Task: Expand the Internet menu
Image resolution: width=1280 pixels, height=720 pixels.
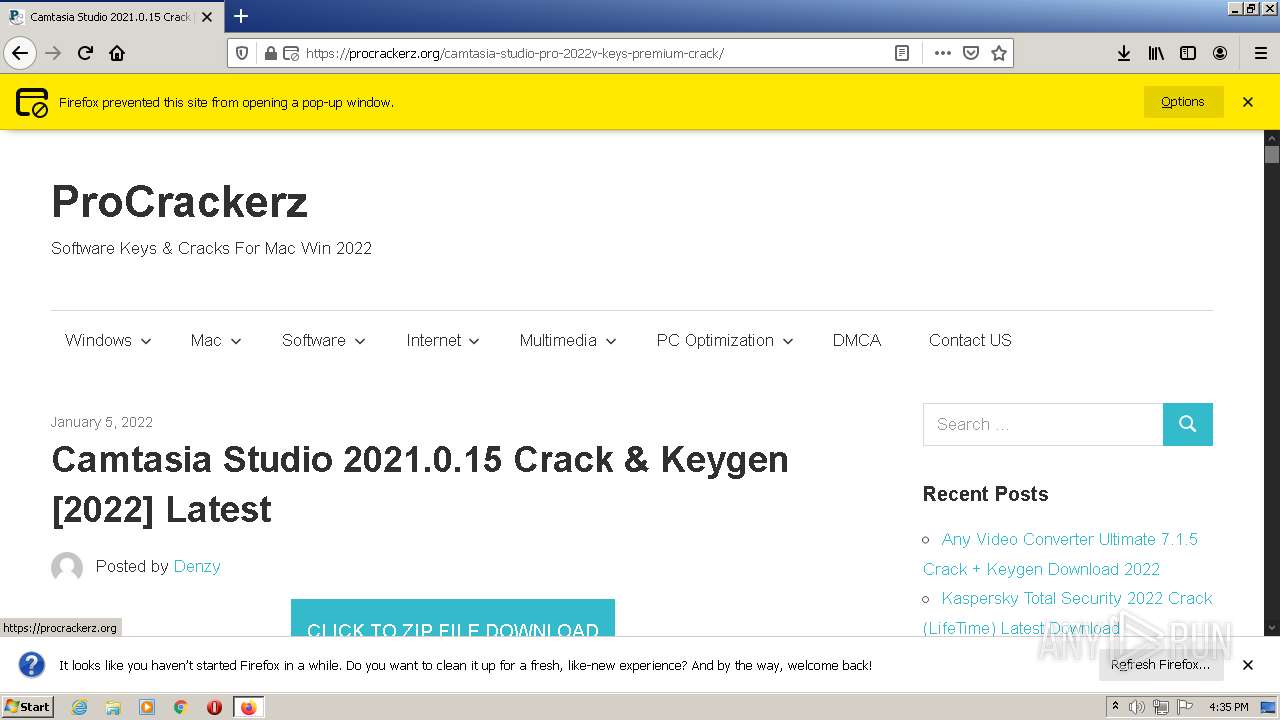Action: click(x=443, y=340)
